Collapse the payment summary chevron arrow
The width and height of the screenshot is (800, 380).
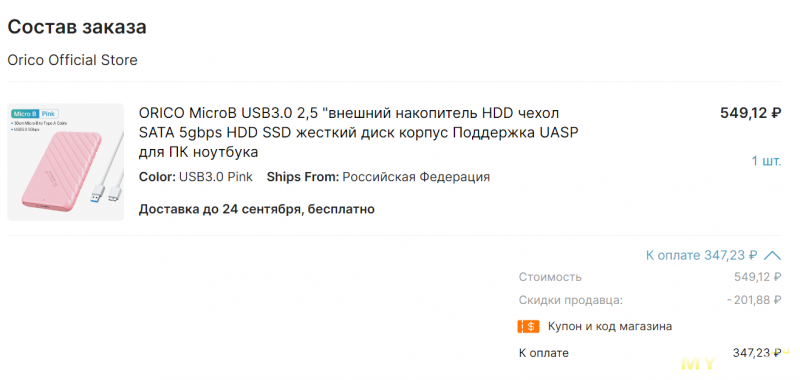pos(772,255)
